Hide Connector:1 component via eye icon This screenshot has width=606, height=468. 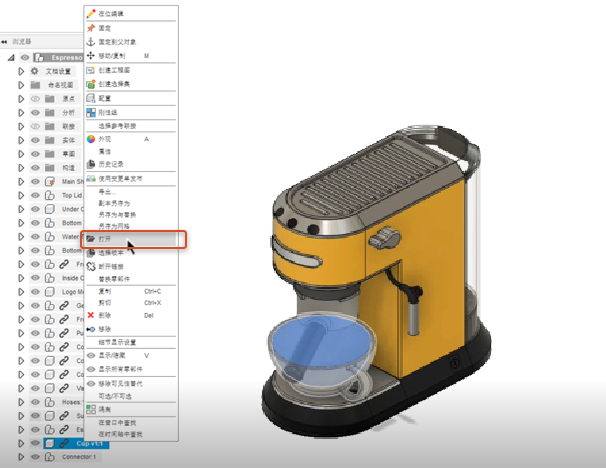(x=35, y=457)
